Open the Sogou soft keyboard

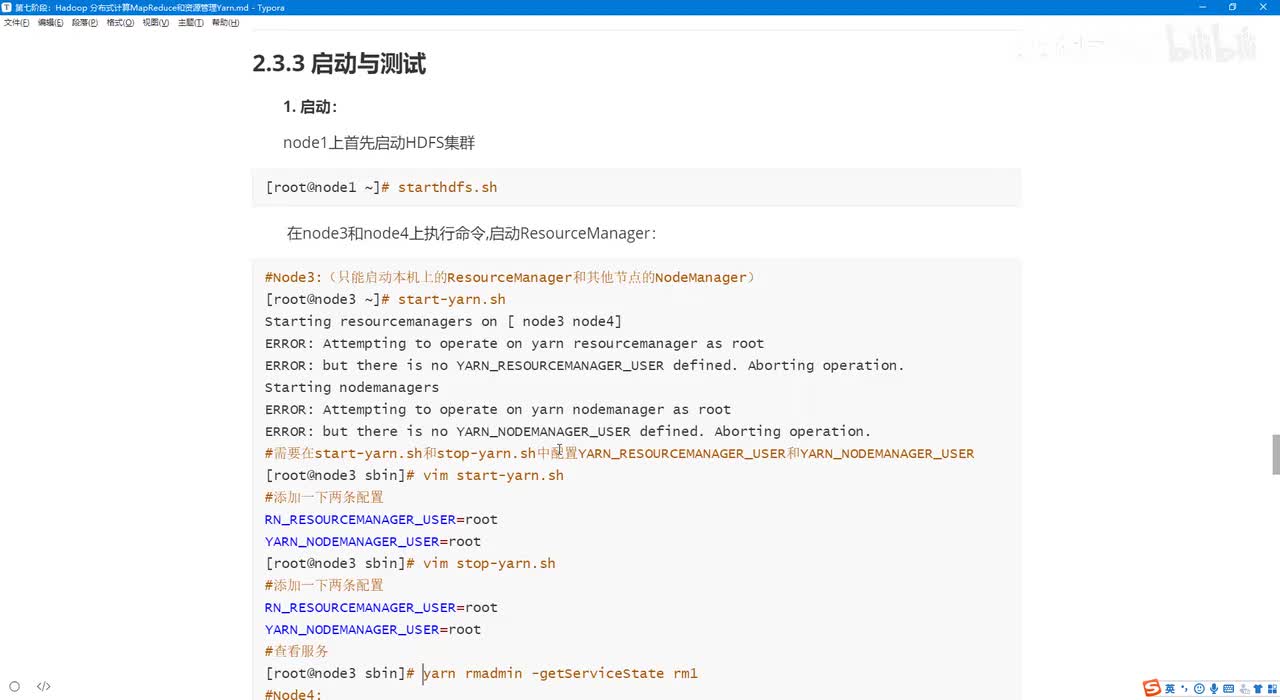1229,688
